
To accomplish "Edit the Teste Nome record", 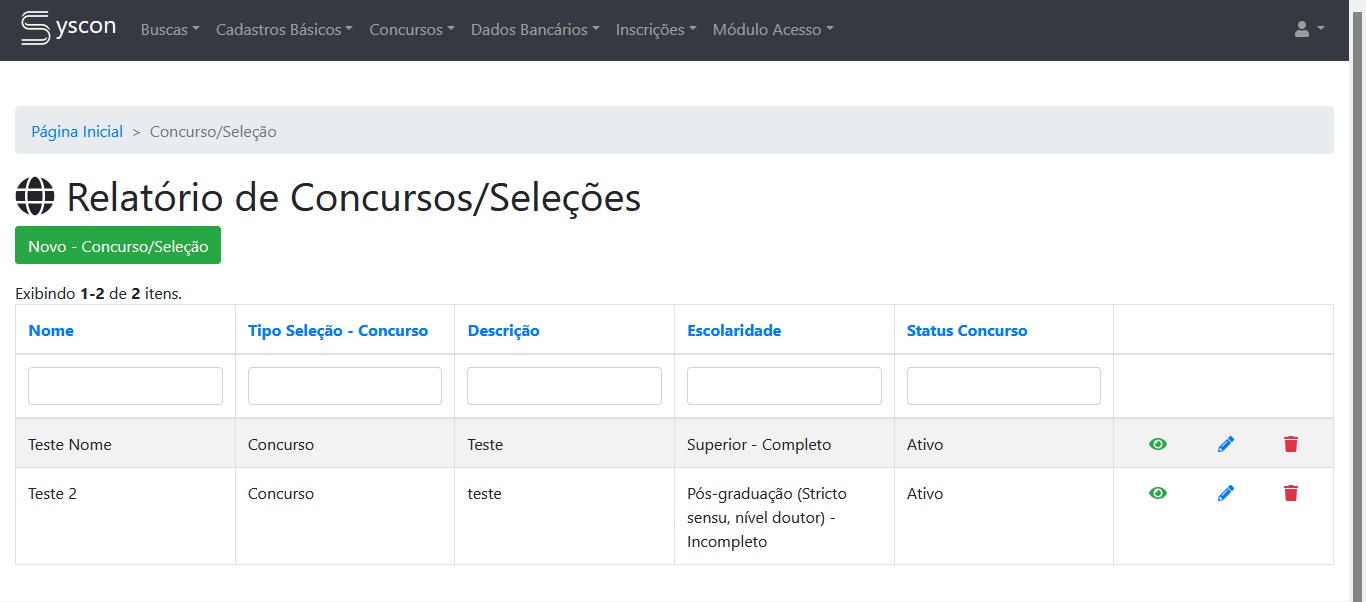I will coord(1226,444).
